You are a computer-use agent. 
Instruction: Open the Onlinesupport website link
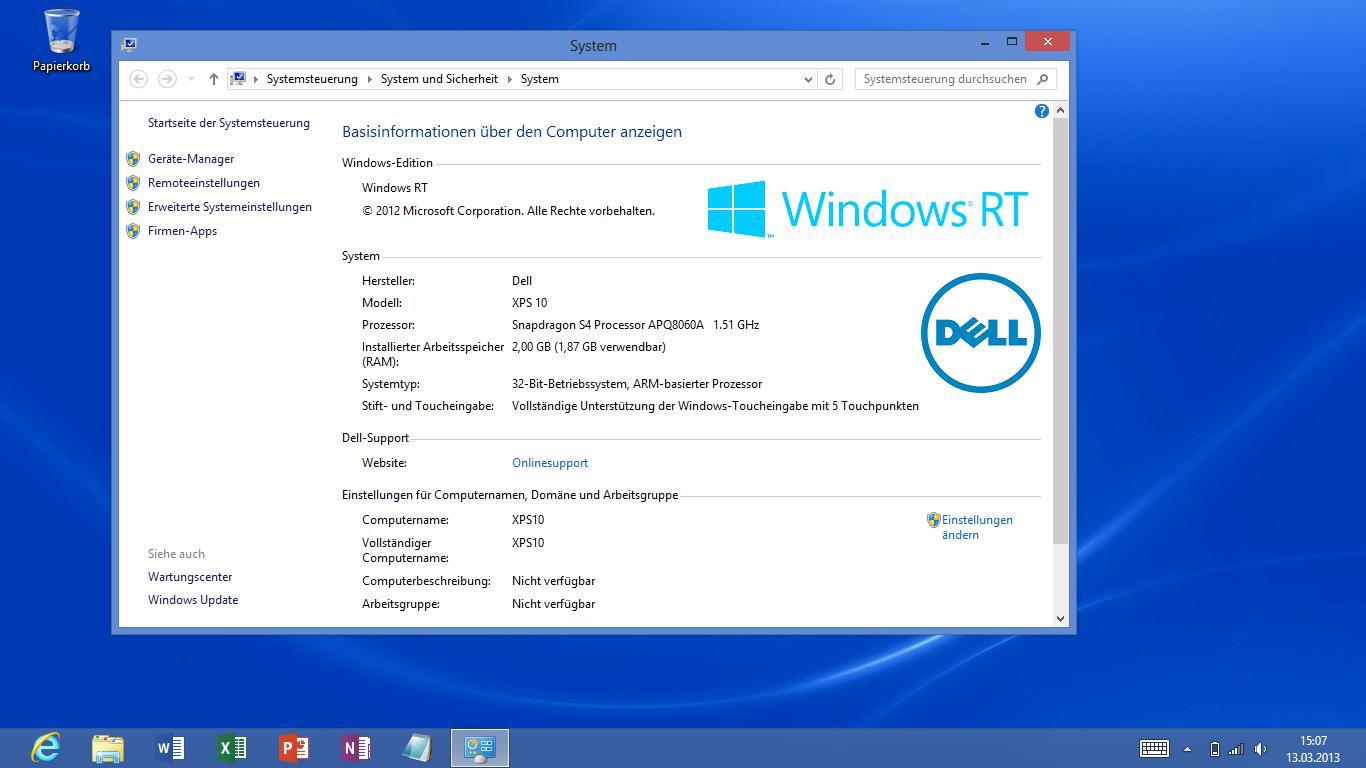(x=550, y=463)
